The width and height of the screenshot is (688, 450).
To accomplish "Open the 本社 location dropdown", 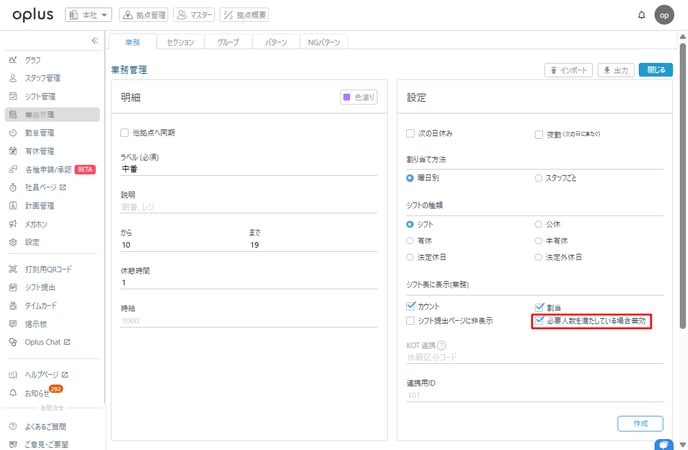I will tap(89, 15).
